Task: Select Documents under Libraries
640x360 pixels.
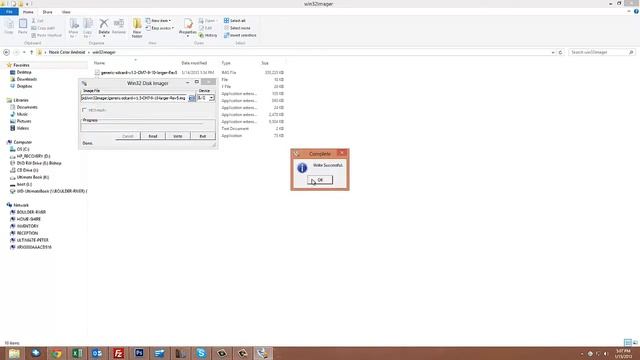Action: point(27,107)
